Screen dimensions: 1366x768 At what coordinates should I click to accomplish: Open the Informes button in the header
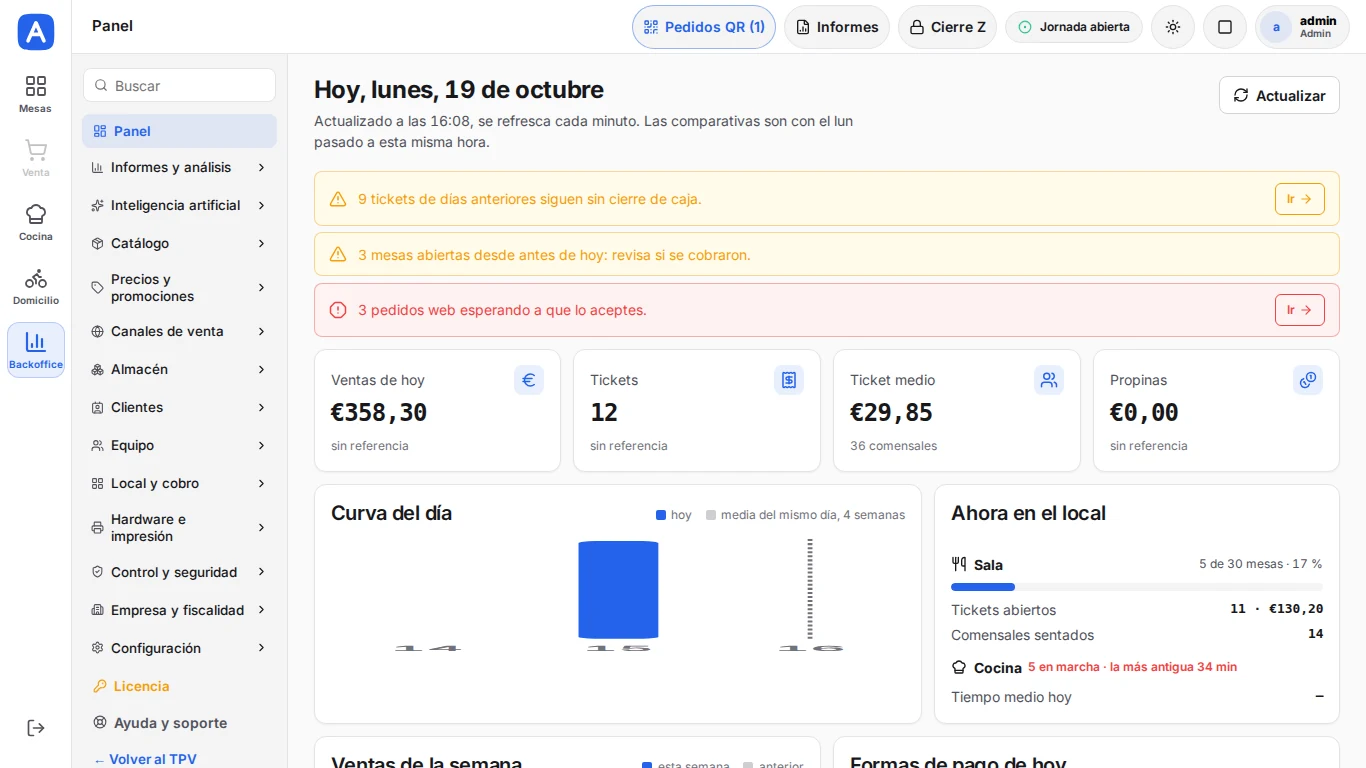837,27
